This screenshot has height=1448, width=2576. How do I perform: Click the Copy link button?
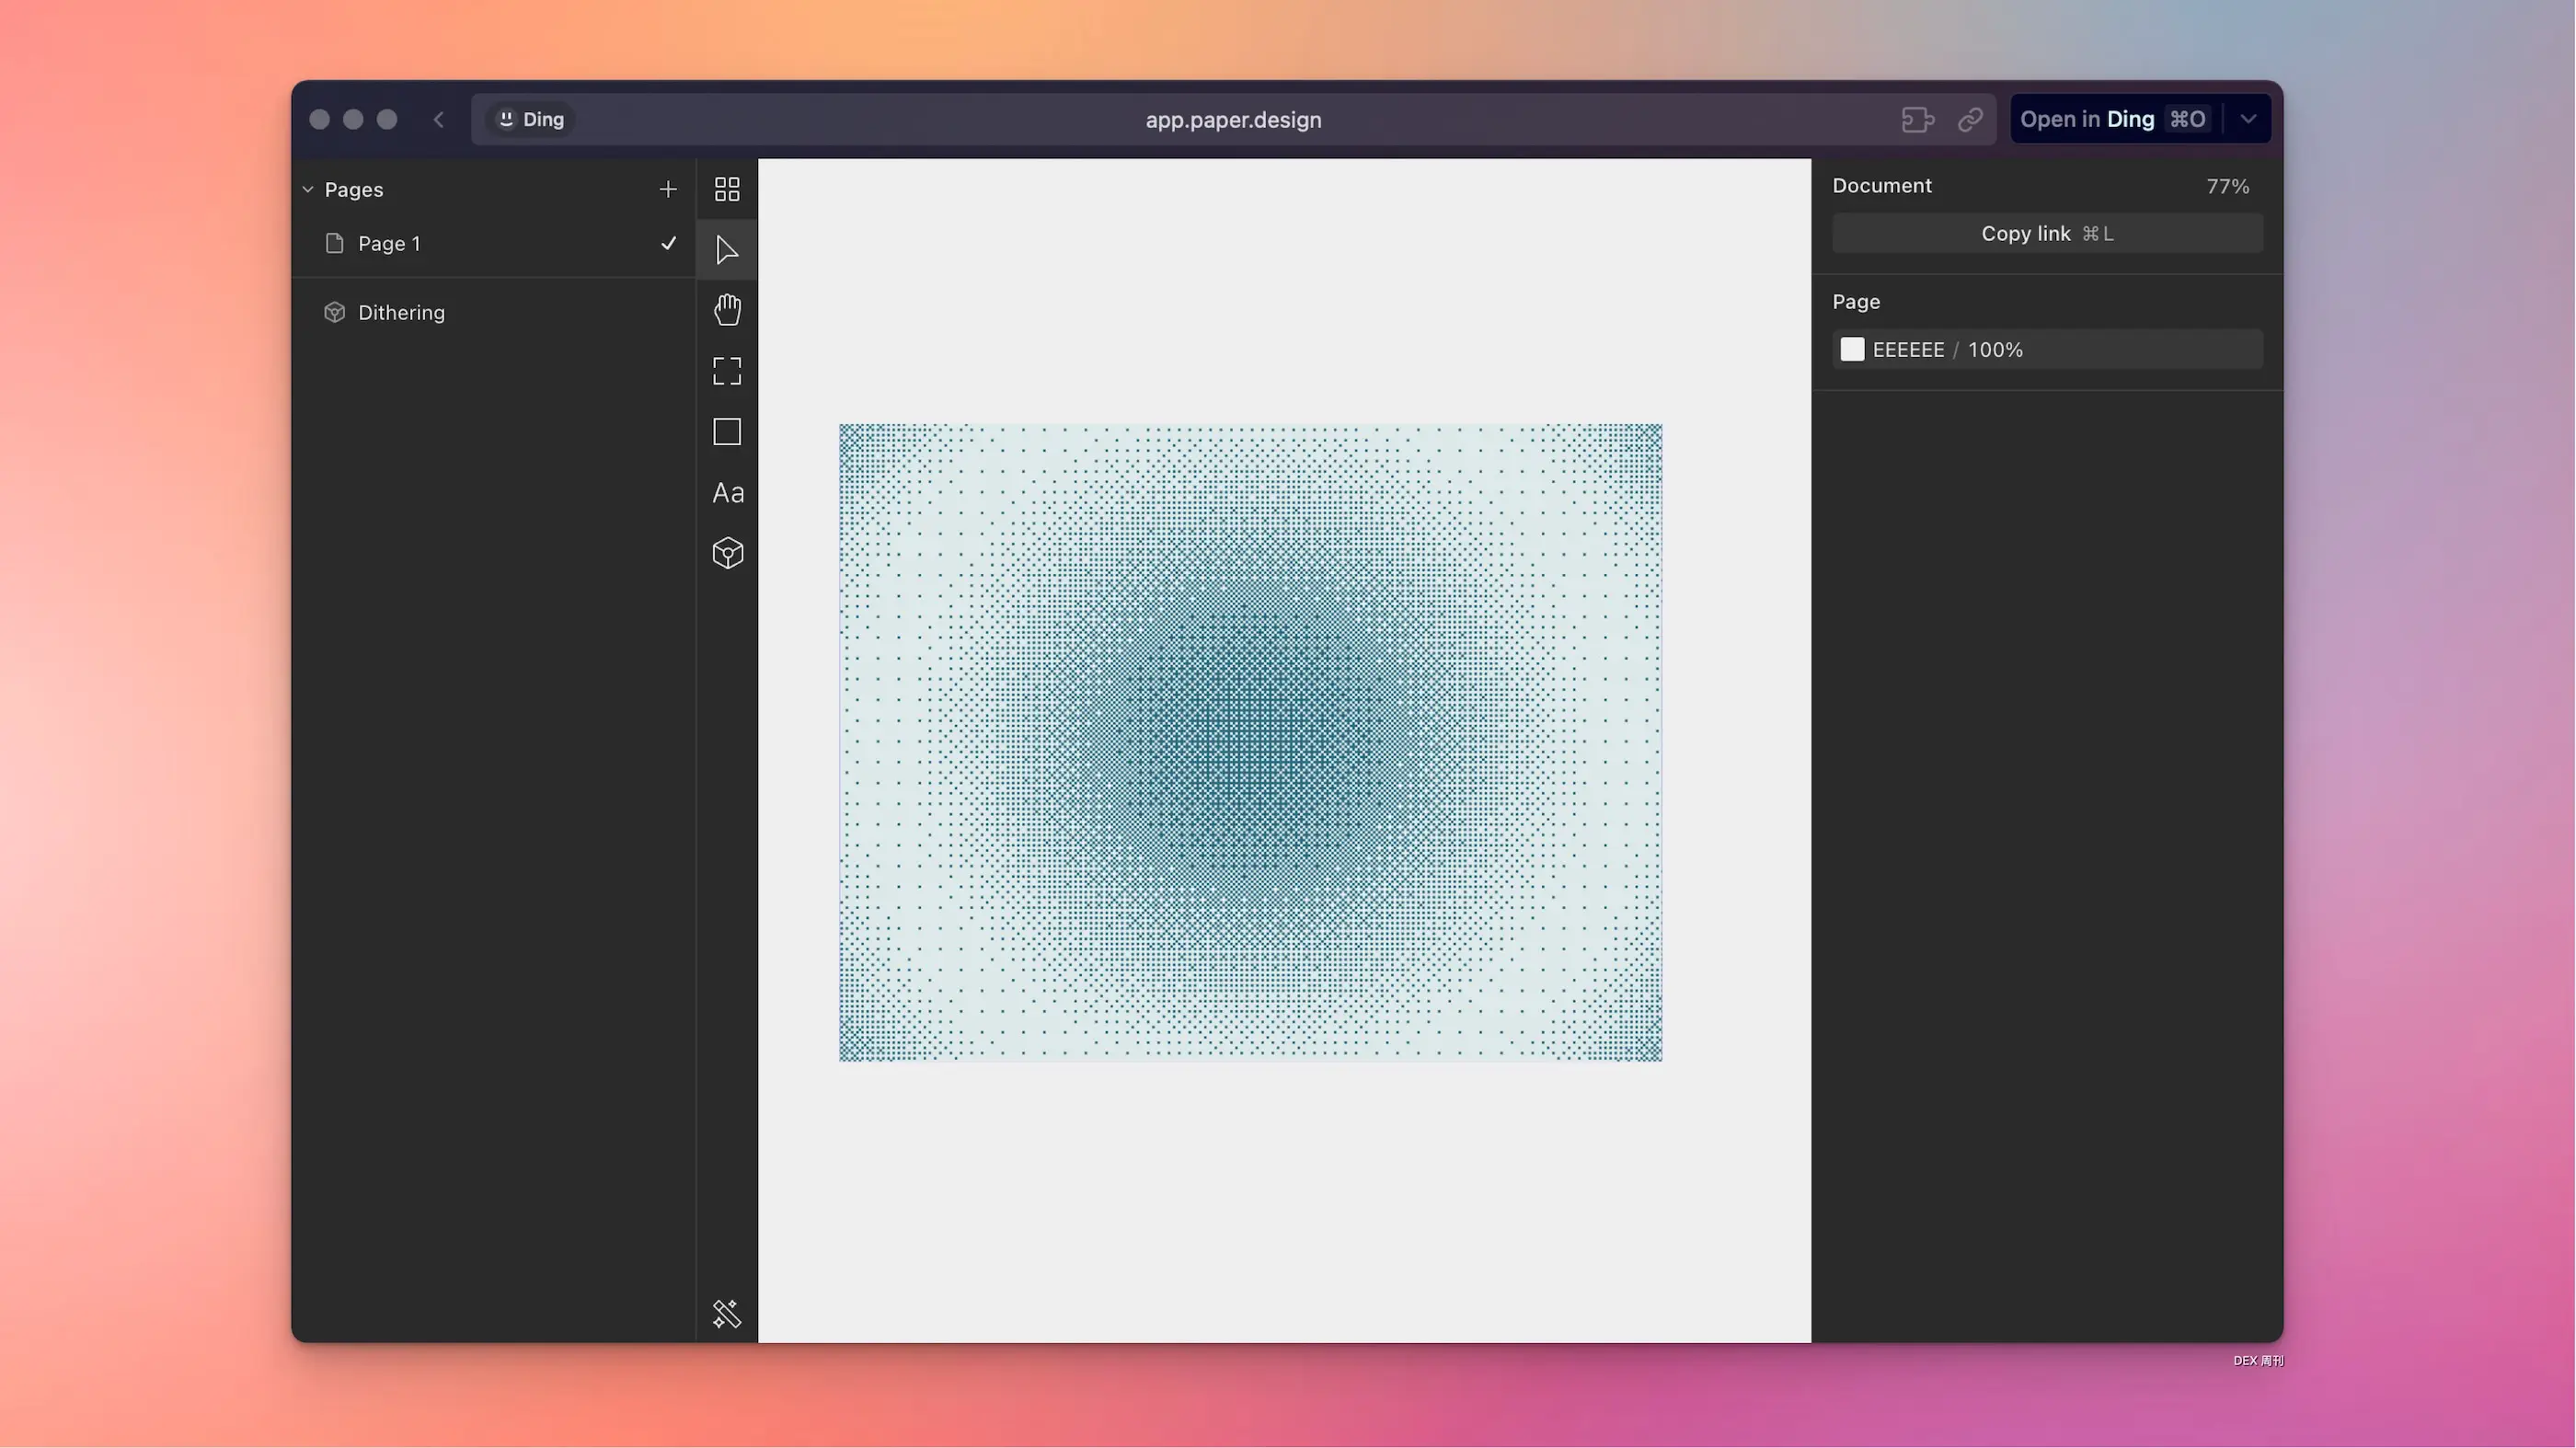[2046, 234]
